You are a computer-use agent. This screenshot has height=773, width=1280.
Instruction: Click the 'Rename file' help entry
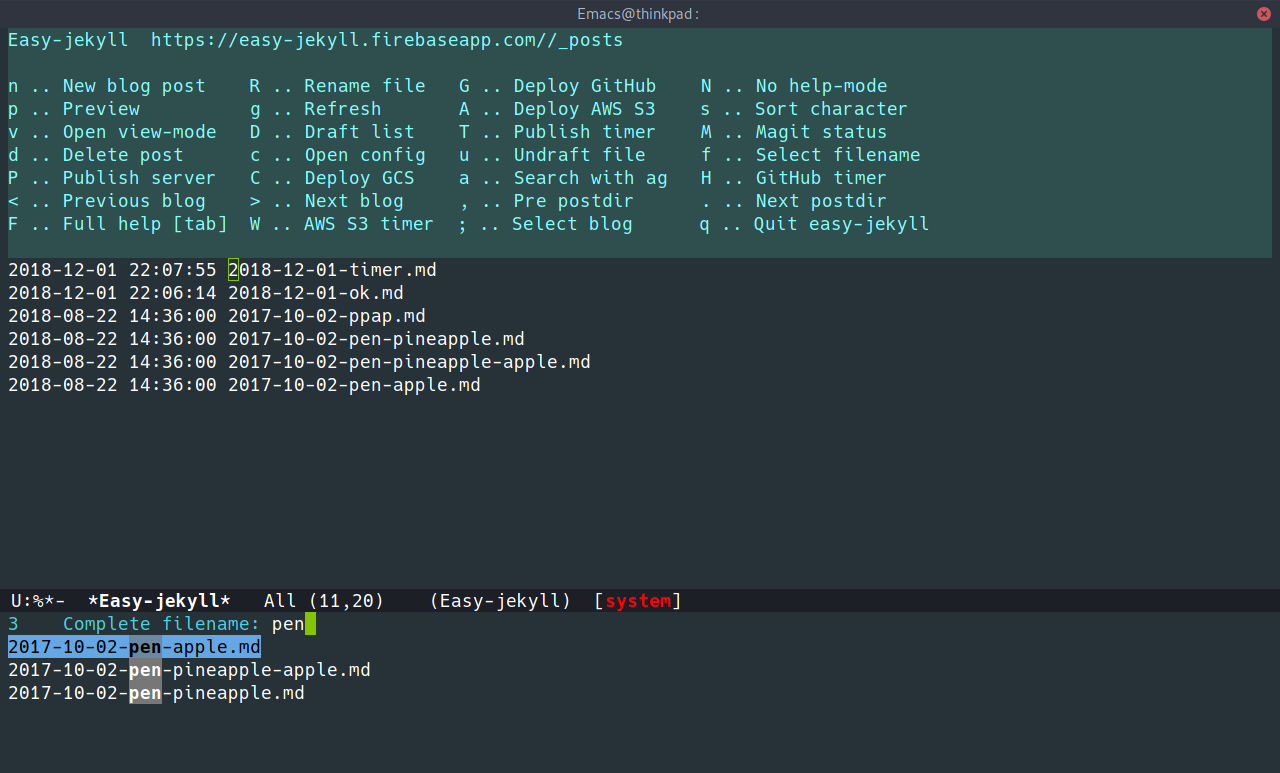pos(338,86)
